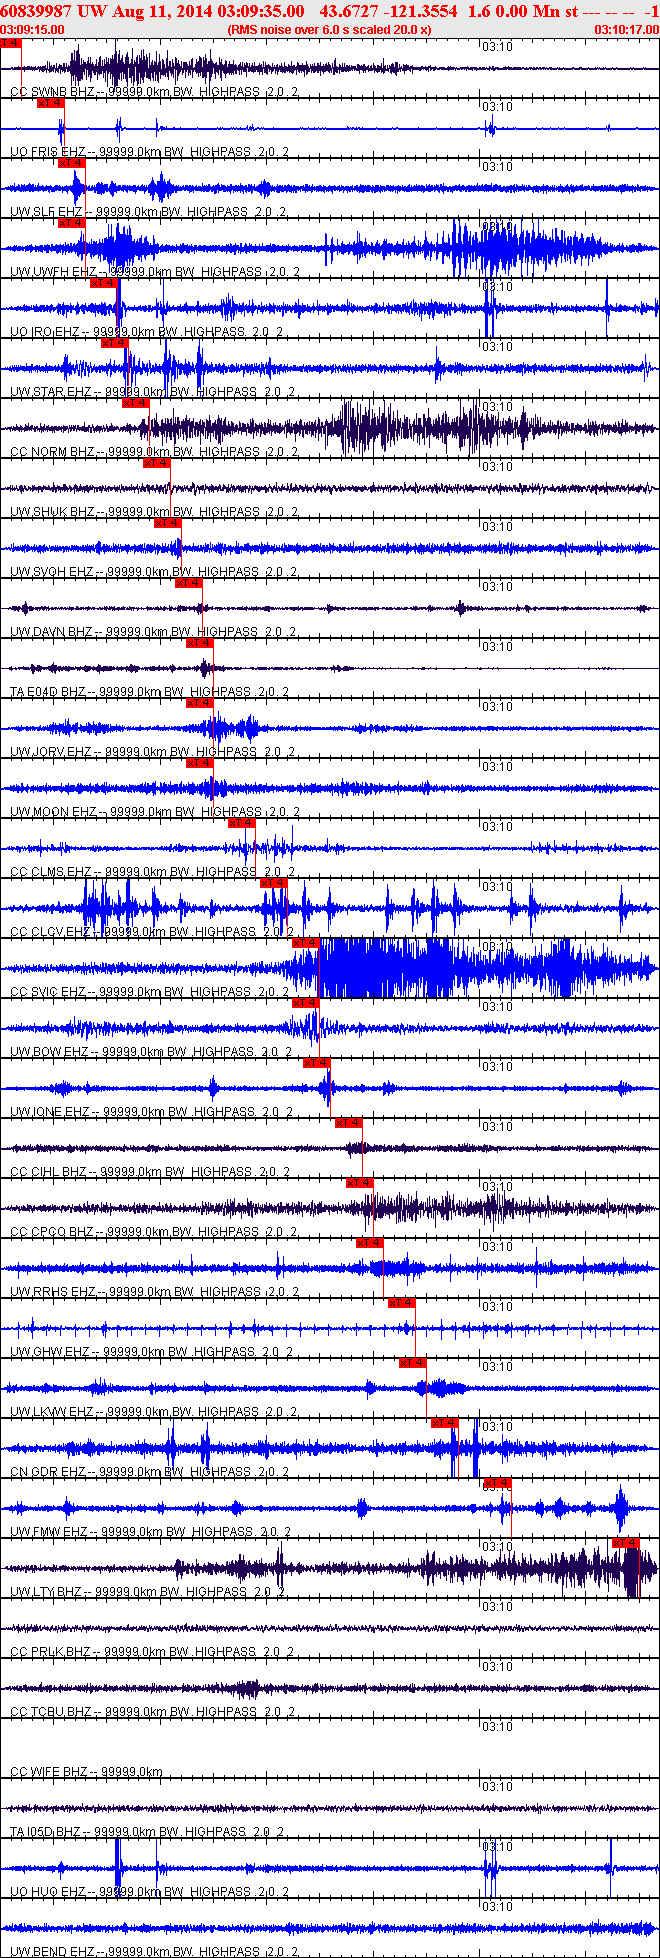Select the xT 4 pick marker on the SHUK trace
Viewport: 660px width, 1958px height.
coord(157,463)
